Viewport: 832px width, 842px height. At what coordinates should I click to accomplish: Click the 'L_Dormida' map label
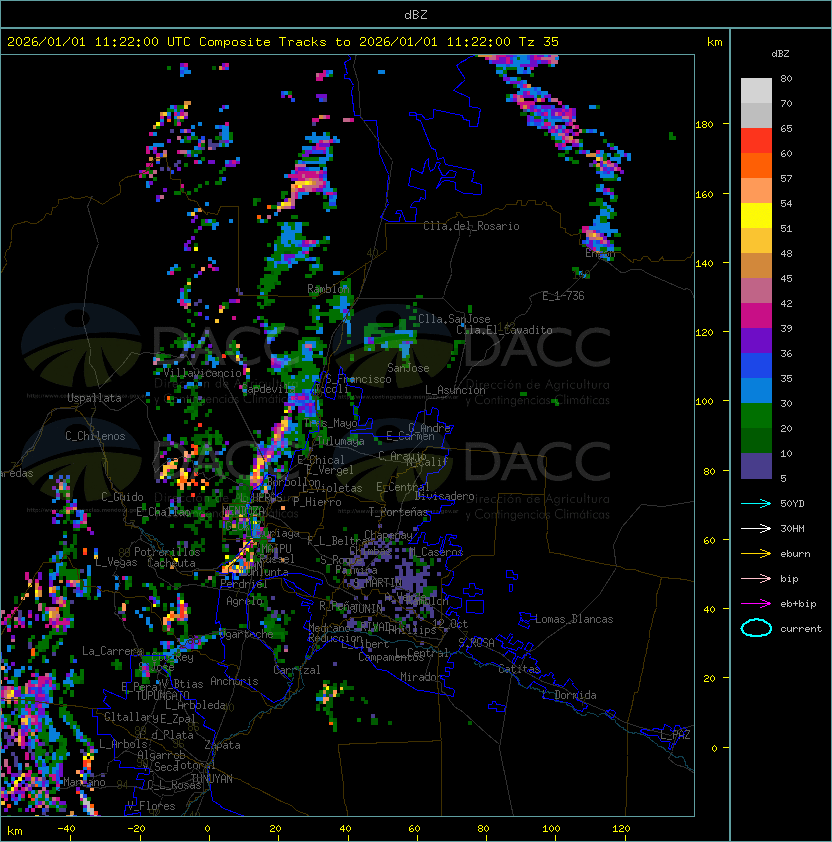click(x=569, y=695)
